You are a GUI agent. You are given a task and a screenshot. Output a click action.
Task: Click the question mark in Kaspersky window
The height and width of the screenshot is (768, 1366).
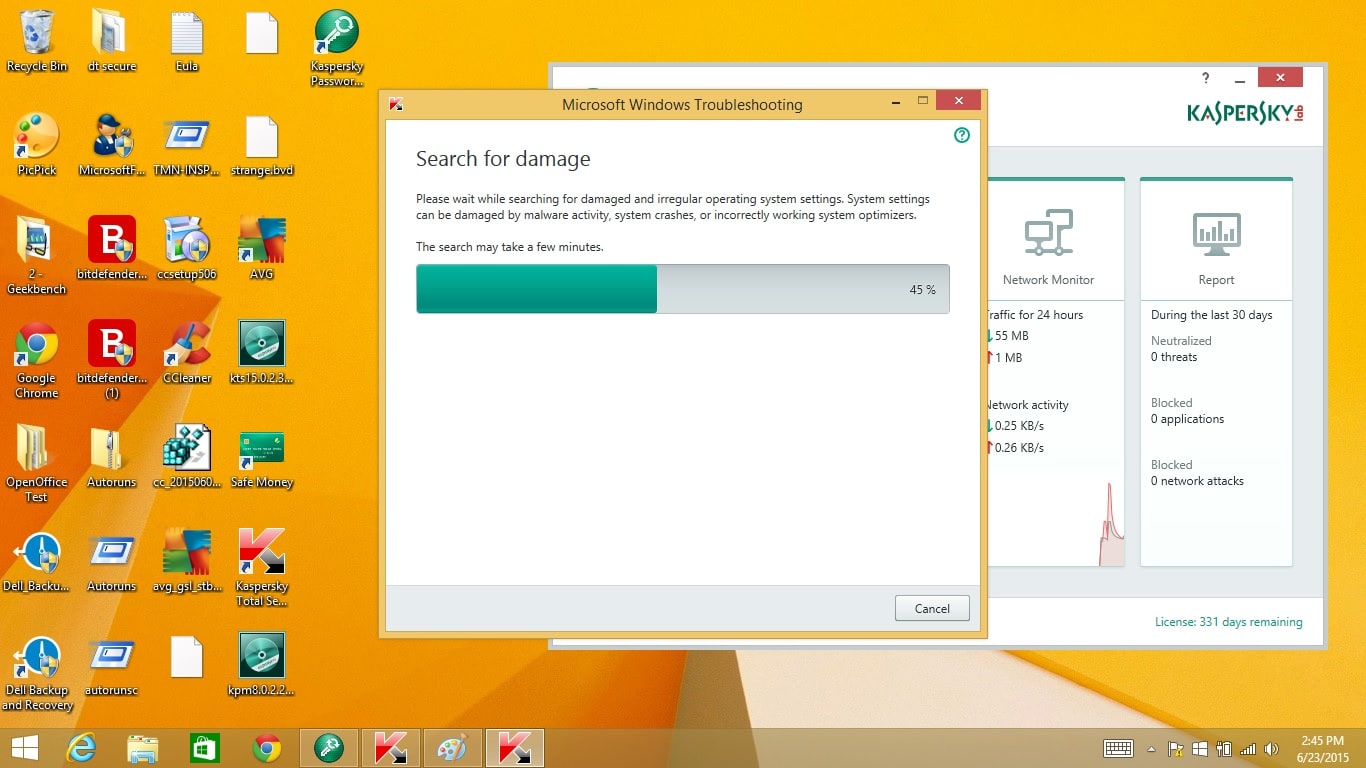coord(1206,78)
